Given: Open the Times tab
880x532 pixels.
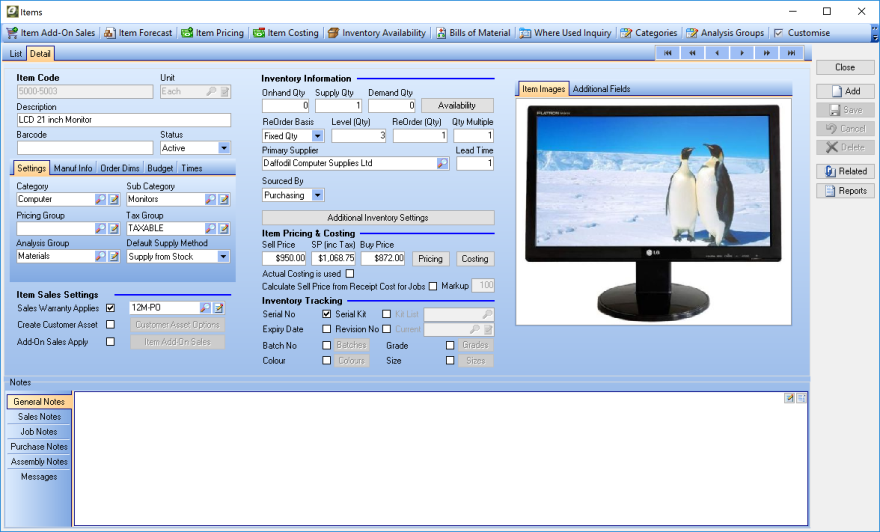Looking at the screenshot, I should (x=191, y=168).
